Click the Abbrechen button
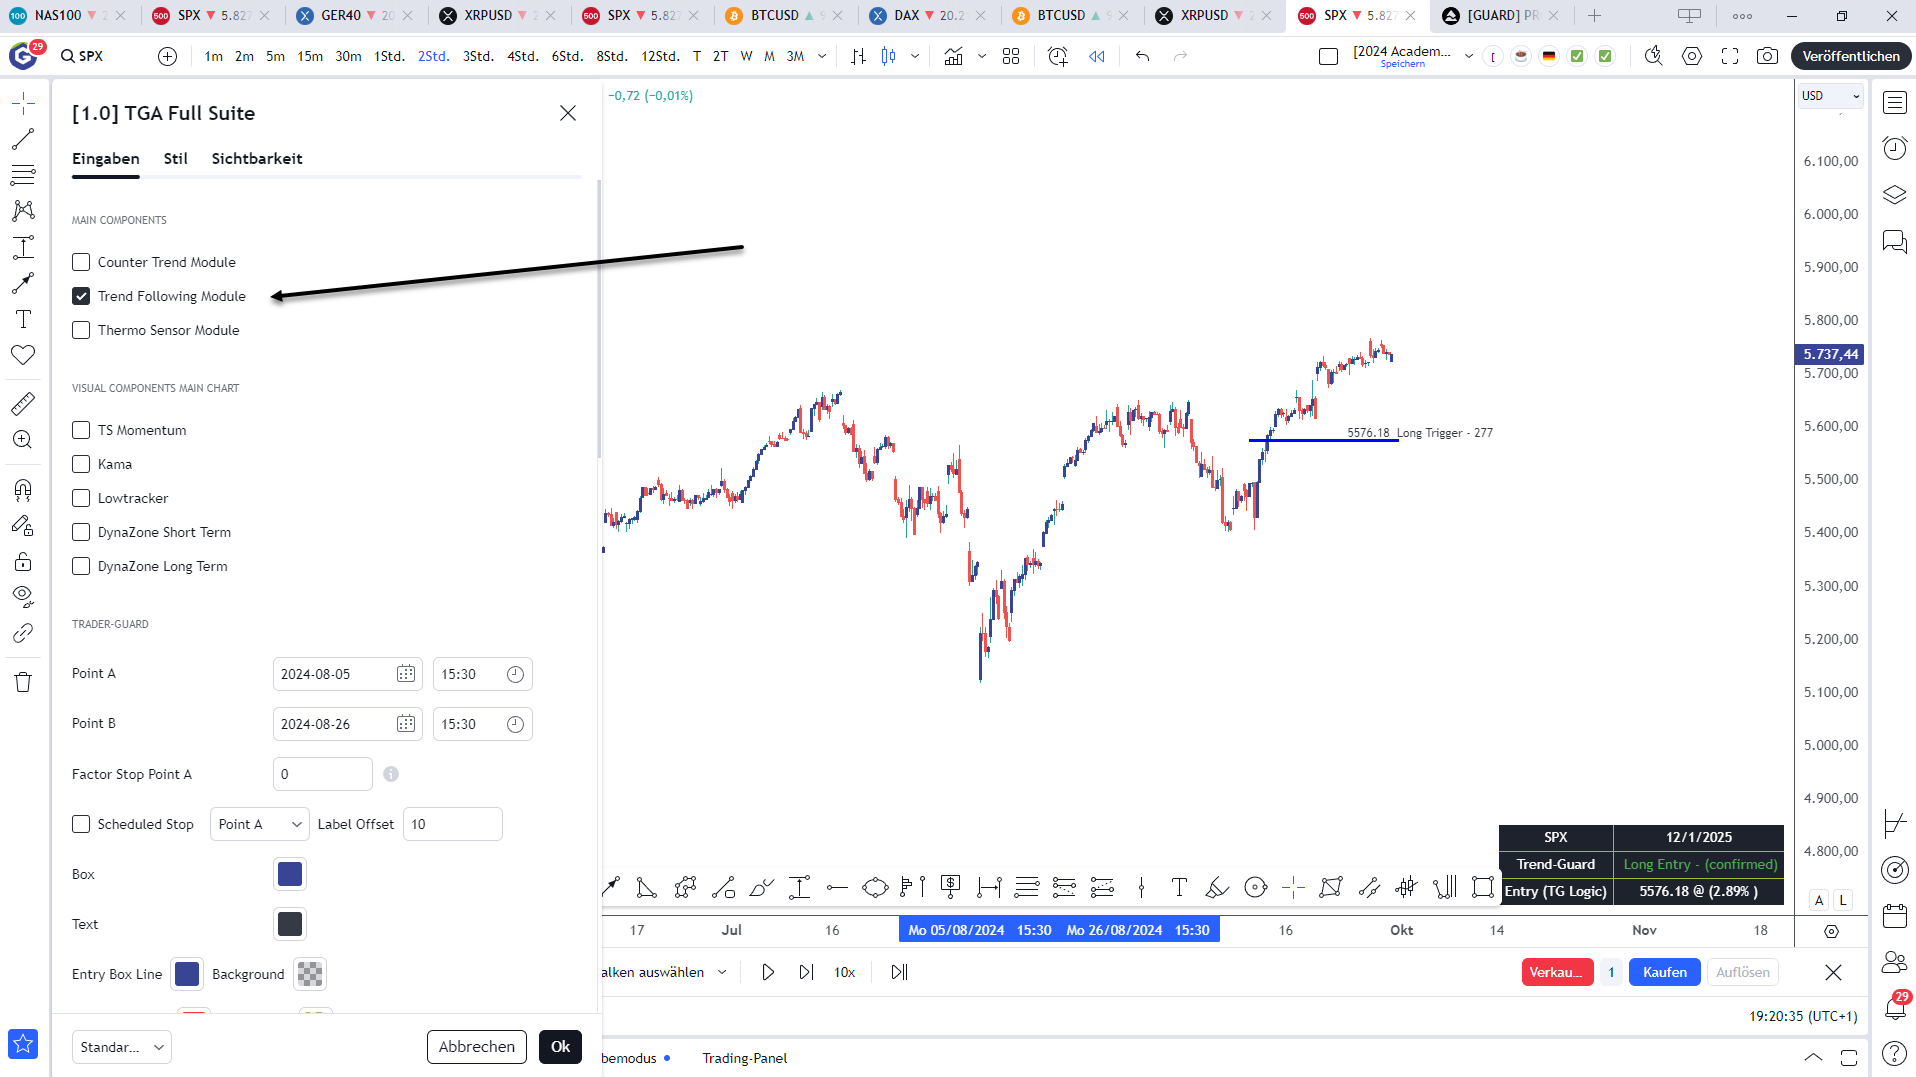 point(476,1047)
